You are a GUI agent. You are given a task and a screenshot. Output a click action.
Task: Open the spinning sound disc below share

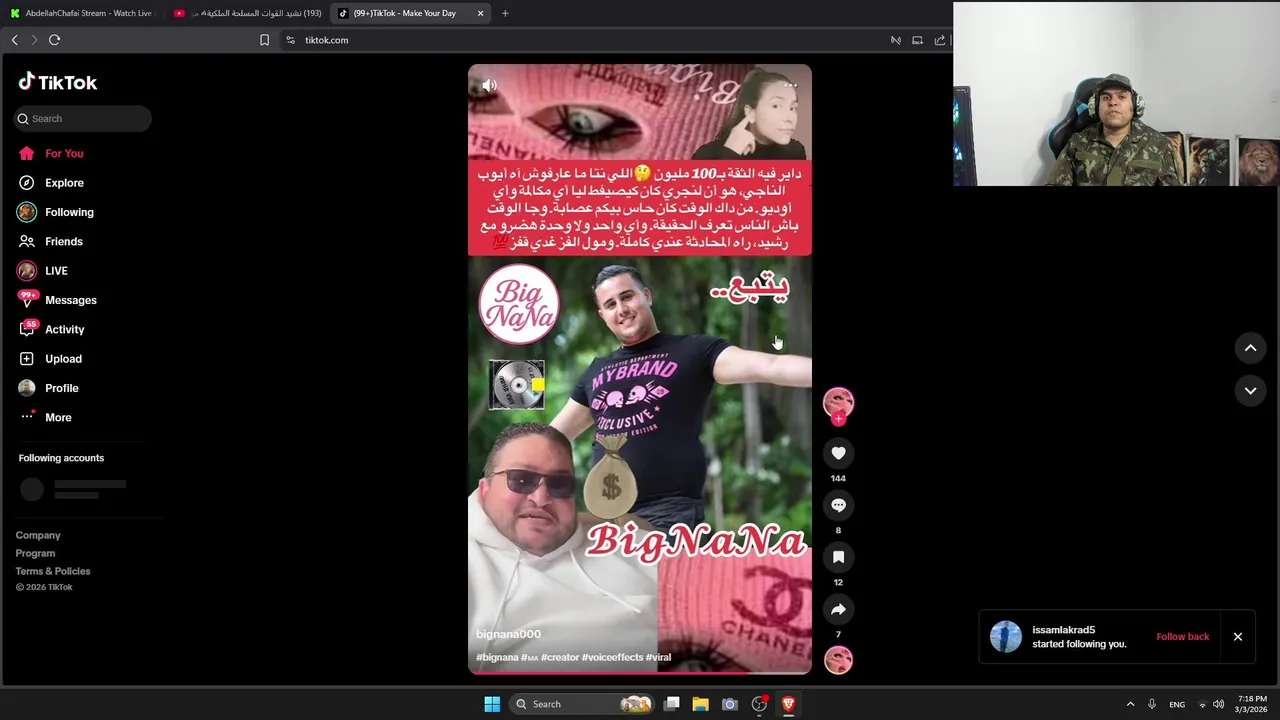(x=838, y=660)
